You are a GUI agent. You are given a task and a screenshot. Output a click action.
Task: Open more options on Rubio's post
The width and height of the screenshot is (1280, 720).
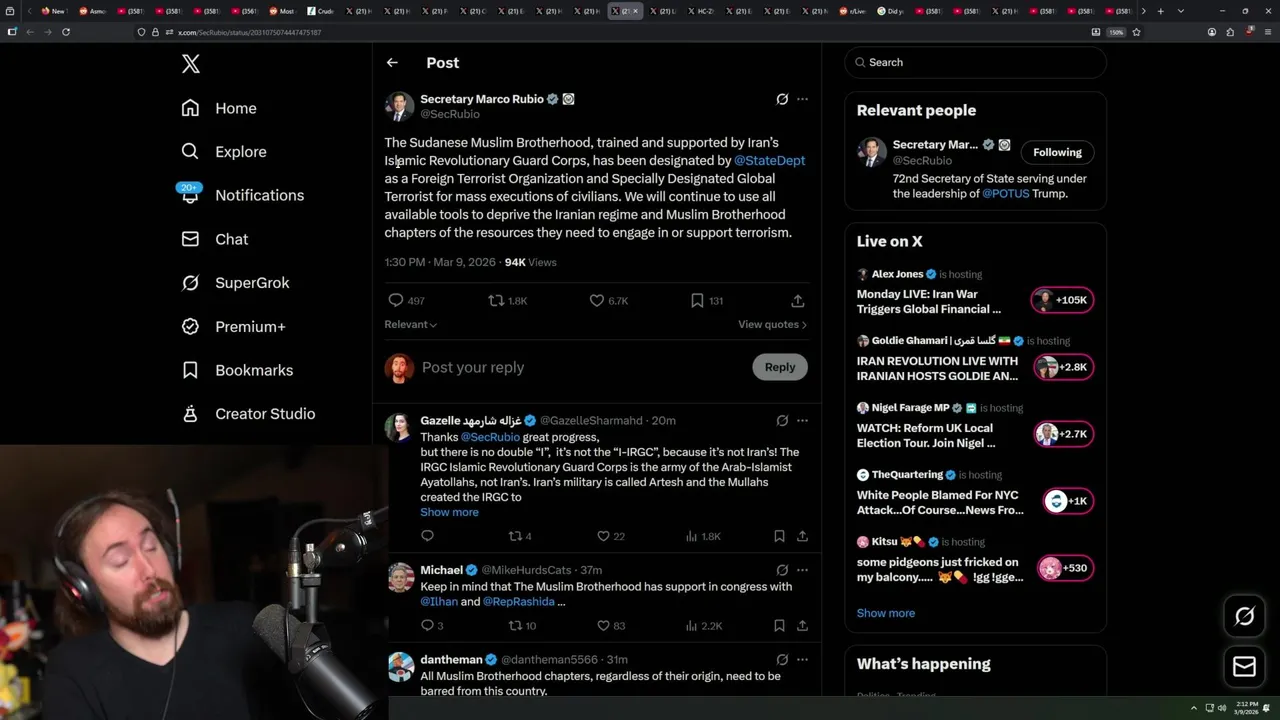802,99
